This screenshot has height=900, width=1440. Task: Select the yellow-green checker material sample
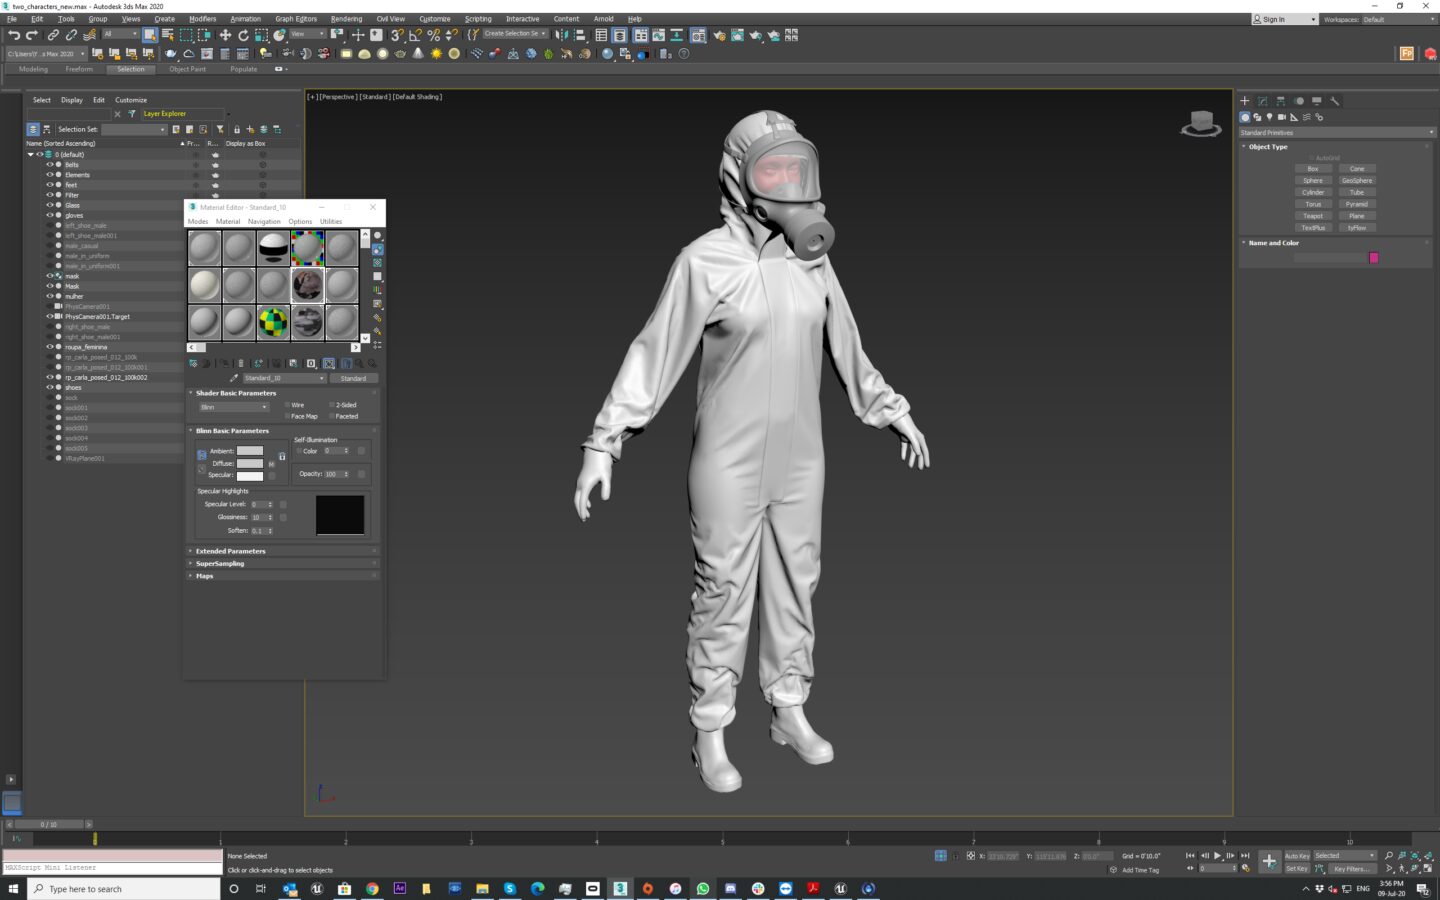coord(273,322)
